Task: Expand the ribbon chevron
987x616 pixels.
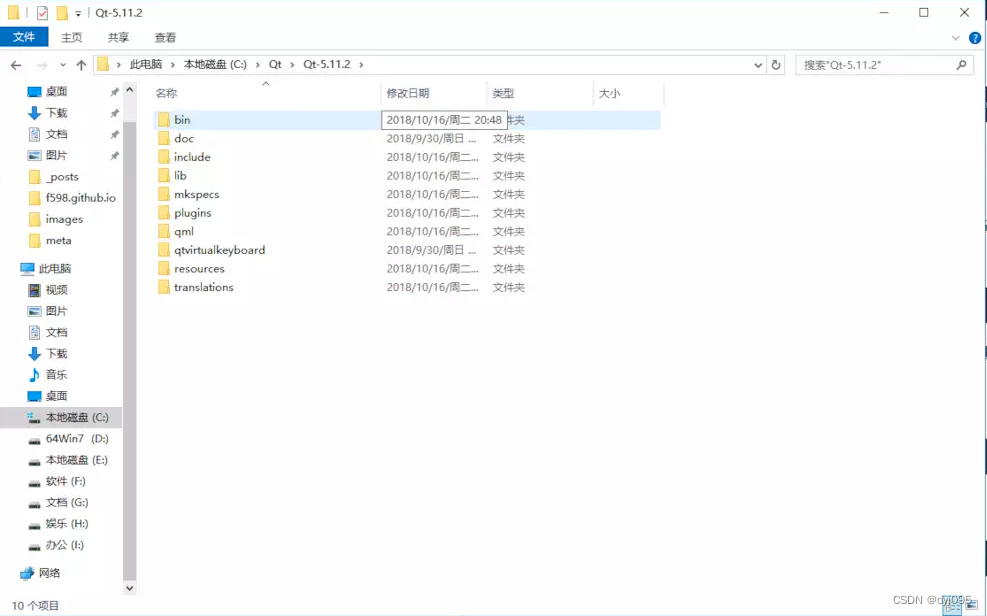Action: pyautogui.click(x=956, y=38)
